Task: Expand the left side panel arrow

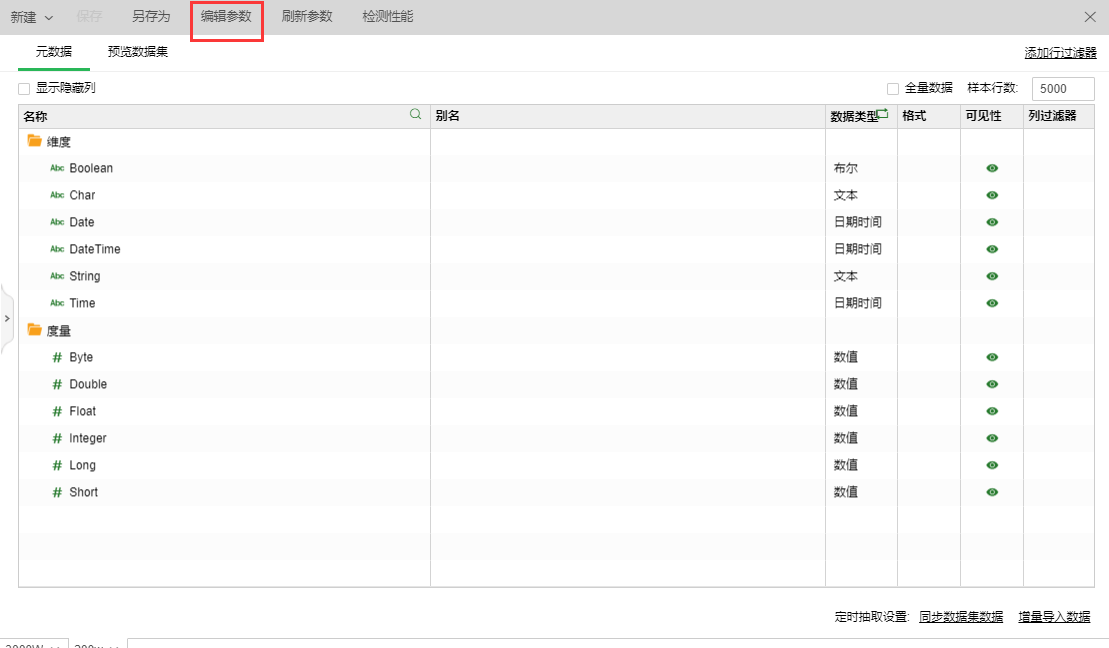Action: tap(7, 318)
